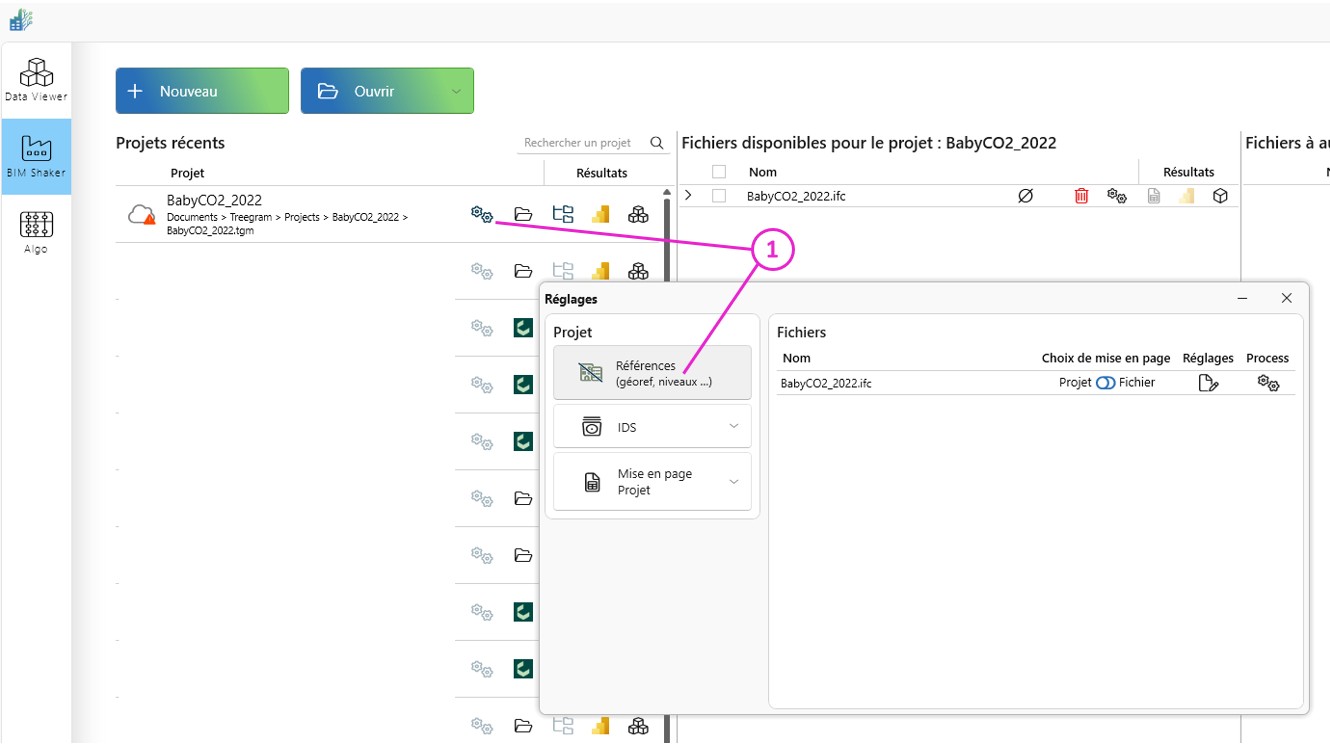Expand the BabyCO2_2022.ifc row chevron
This screenshot has height=745, width=1330.
click(x=688, y=196)
